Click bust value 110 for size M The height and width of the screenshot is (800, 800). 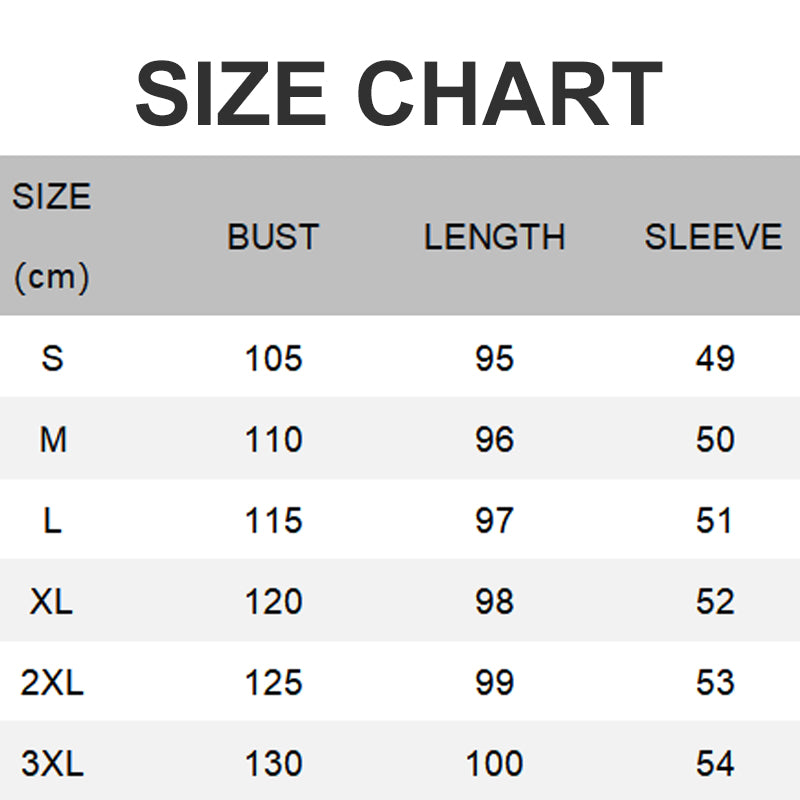(x=273, y=439)
